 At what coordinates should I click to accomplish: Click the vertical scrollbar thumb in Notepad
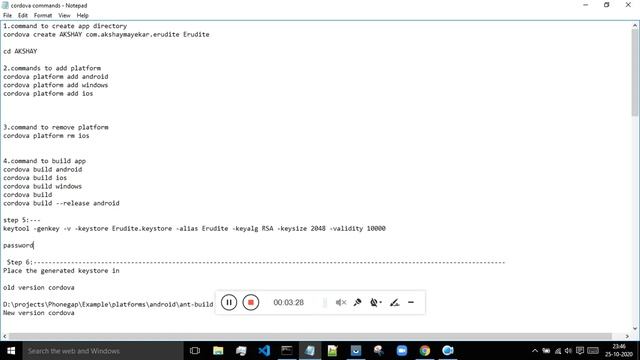pos(635,72)
